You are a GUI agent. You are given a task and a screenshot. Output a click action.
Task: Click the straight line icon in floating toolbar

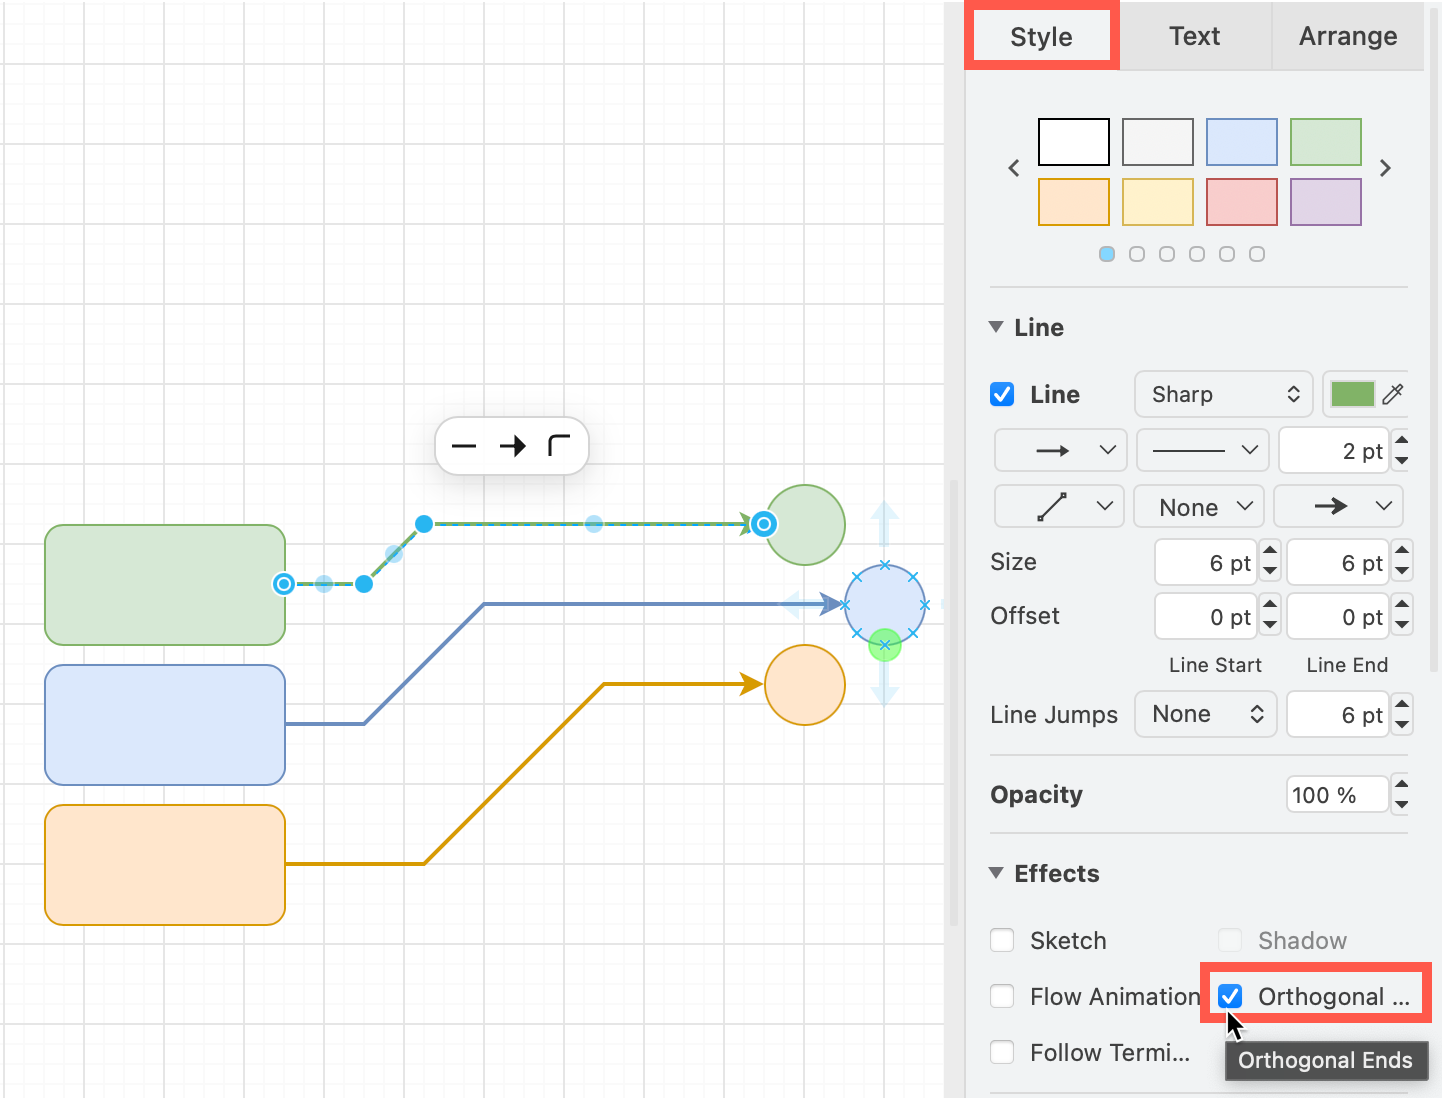(x=464, y=446)
